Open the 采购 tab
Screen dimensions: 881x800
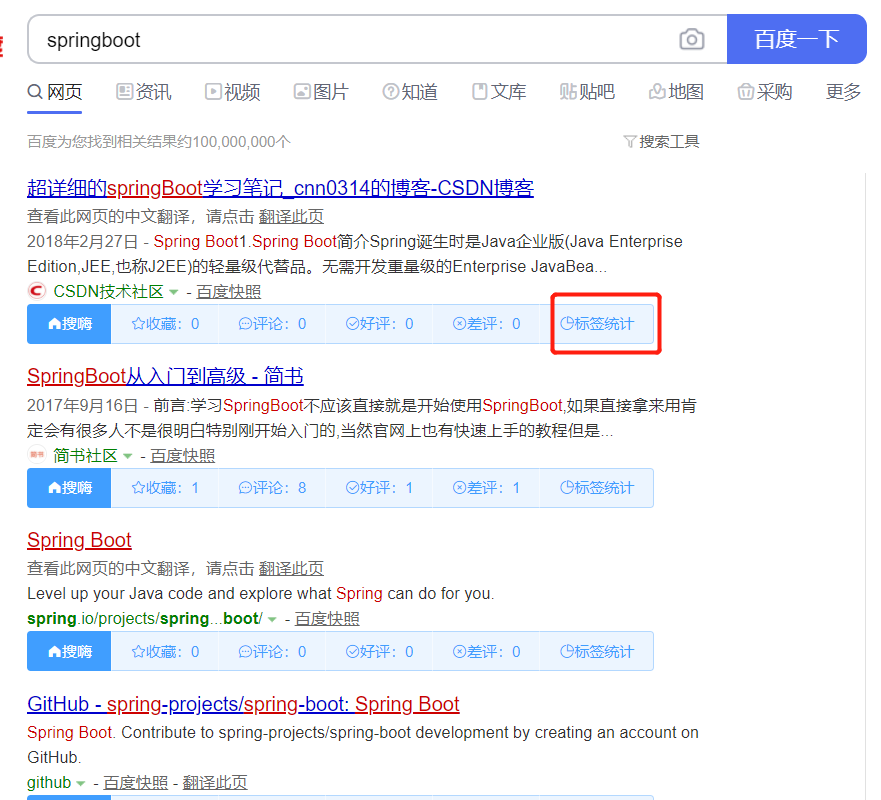pos(765,92)
